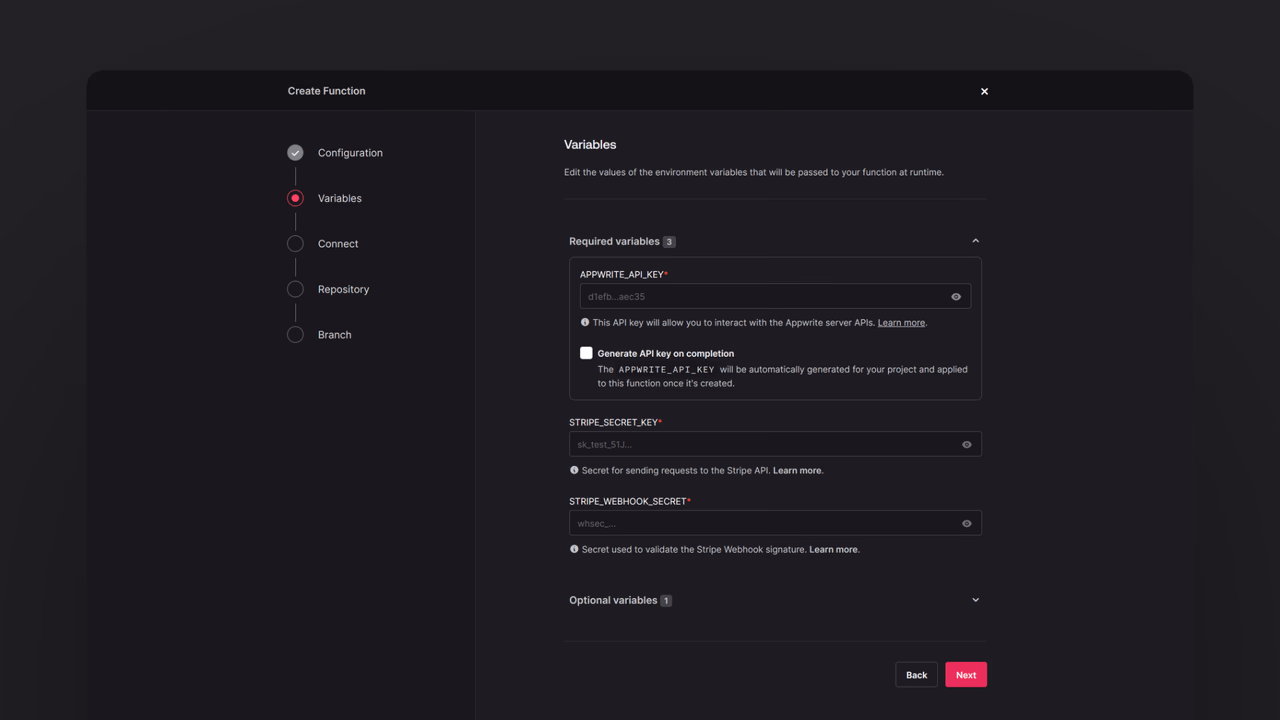
Task: Open Learn more link for Appwrite API key
Action: [x=901, y=323]
